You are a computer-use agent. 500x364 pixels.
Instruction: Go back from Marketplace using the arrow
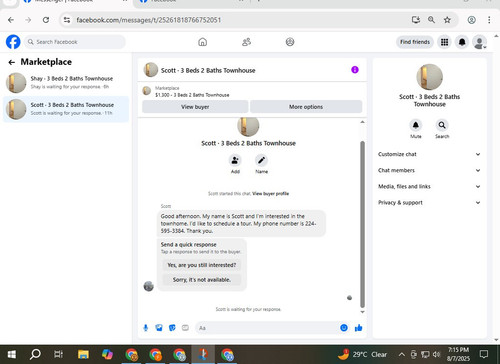[12, 62]
